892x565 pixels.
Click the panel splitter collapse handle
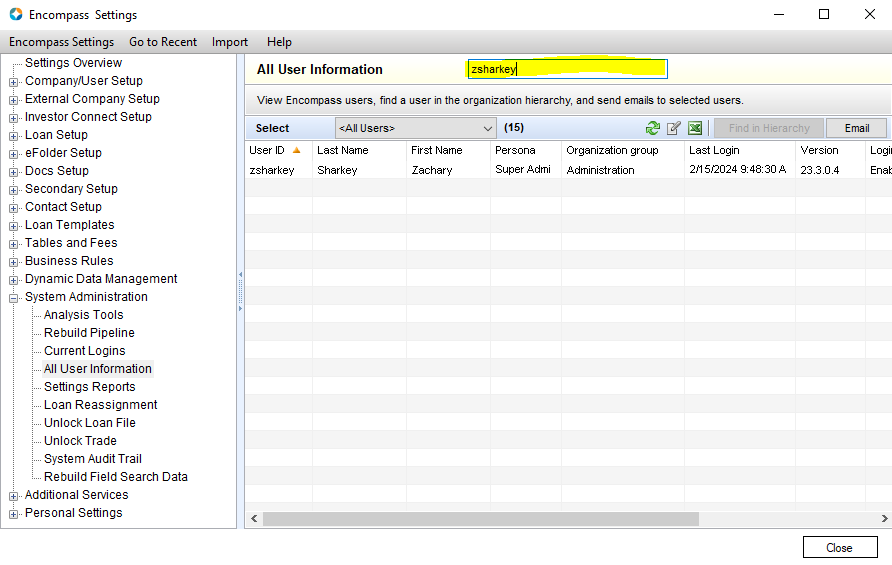[x=240, y=290]
